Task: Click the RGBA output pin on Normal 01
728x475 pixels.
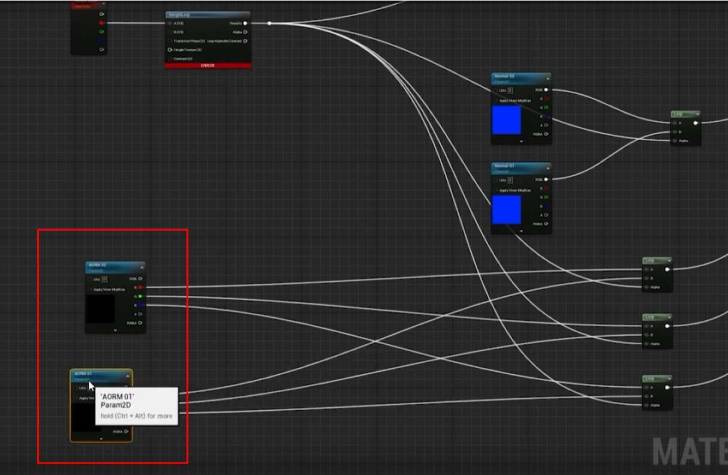Action: [546, 224]
